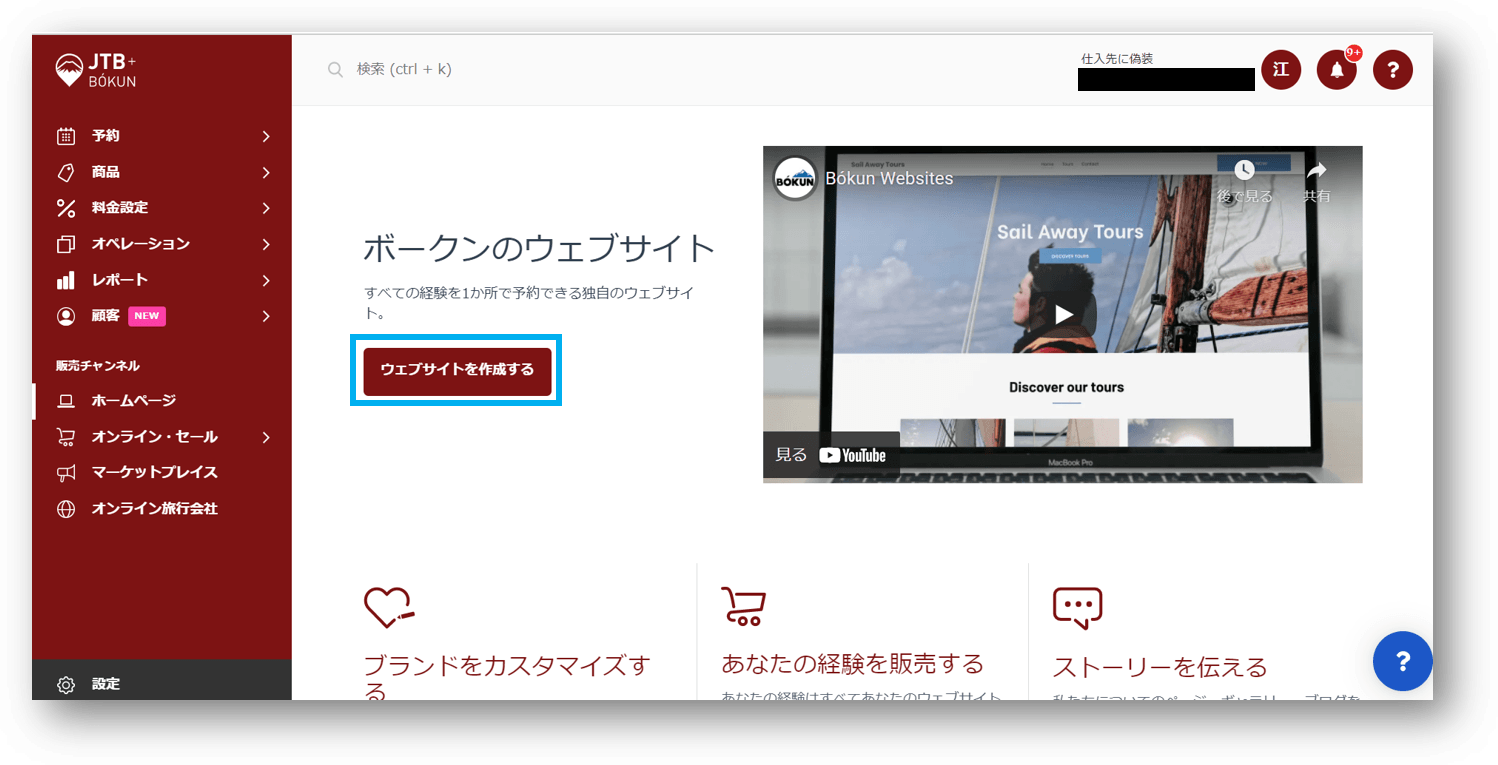
Task: Click the JTB Bókun logo
Action: [x=97, y=70]
